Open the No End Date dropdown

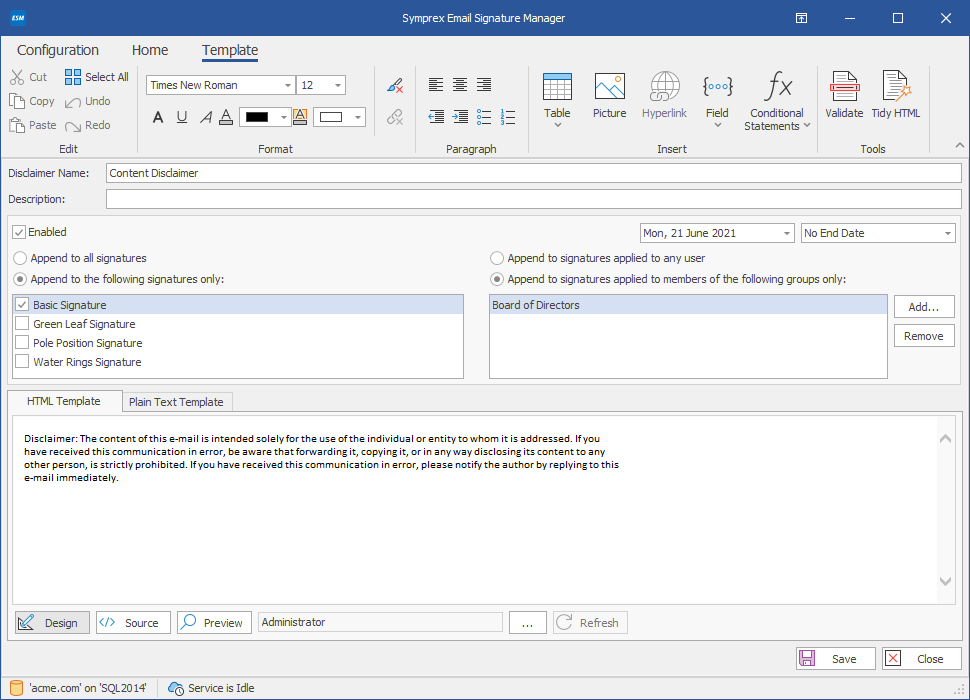point(948,234)
